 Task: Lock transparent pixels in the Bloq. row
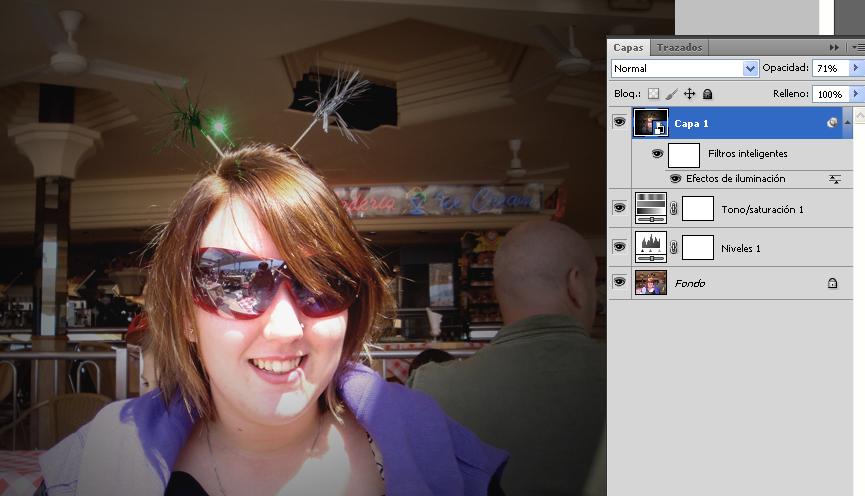[653, 94]
